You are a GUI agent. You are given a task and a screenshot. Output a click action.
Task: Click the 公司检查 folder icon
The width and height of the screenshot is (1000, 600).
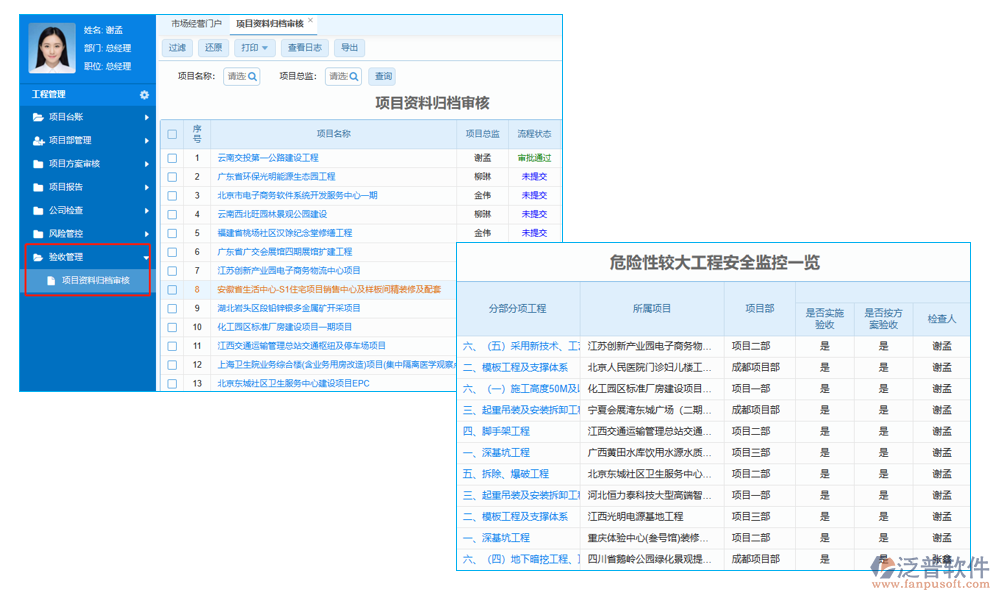(x=38, y=211)
